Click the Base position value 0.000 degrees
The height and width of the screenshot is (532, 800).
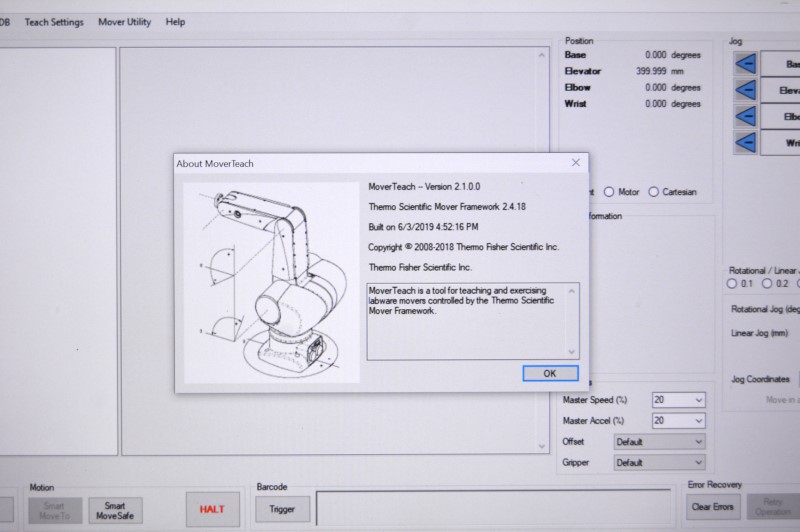672,55
